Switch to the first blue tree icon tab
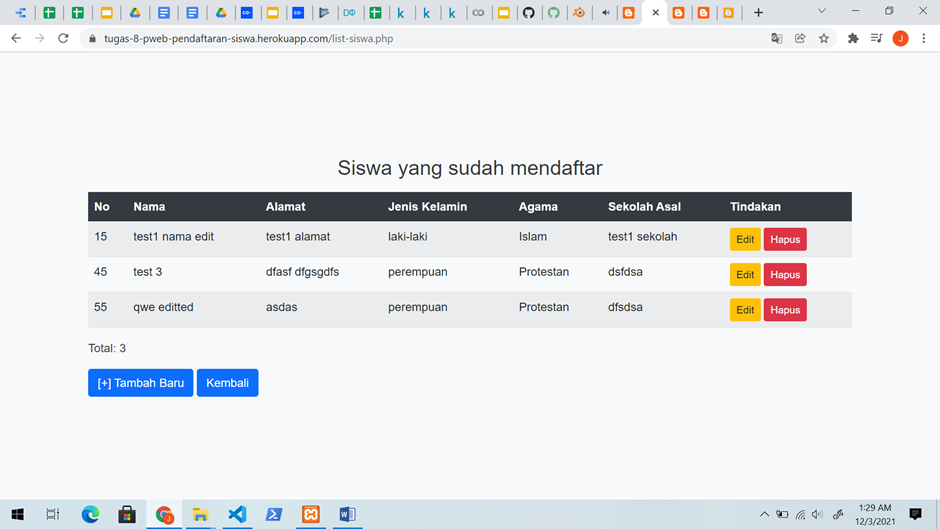This screenshot has width=940, height=529. point(20,13)
